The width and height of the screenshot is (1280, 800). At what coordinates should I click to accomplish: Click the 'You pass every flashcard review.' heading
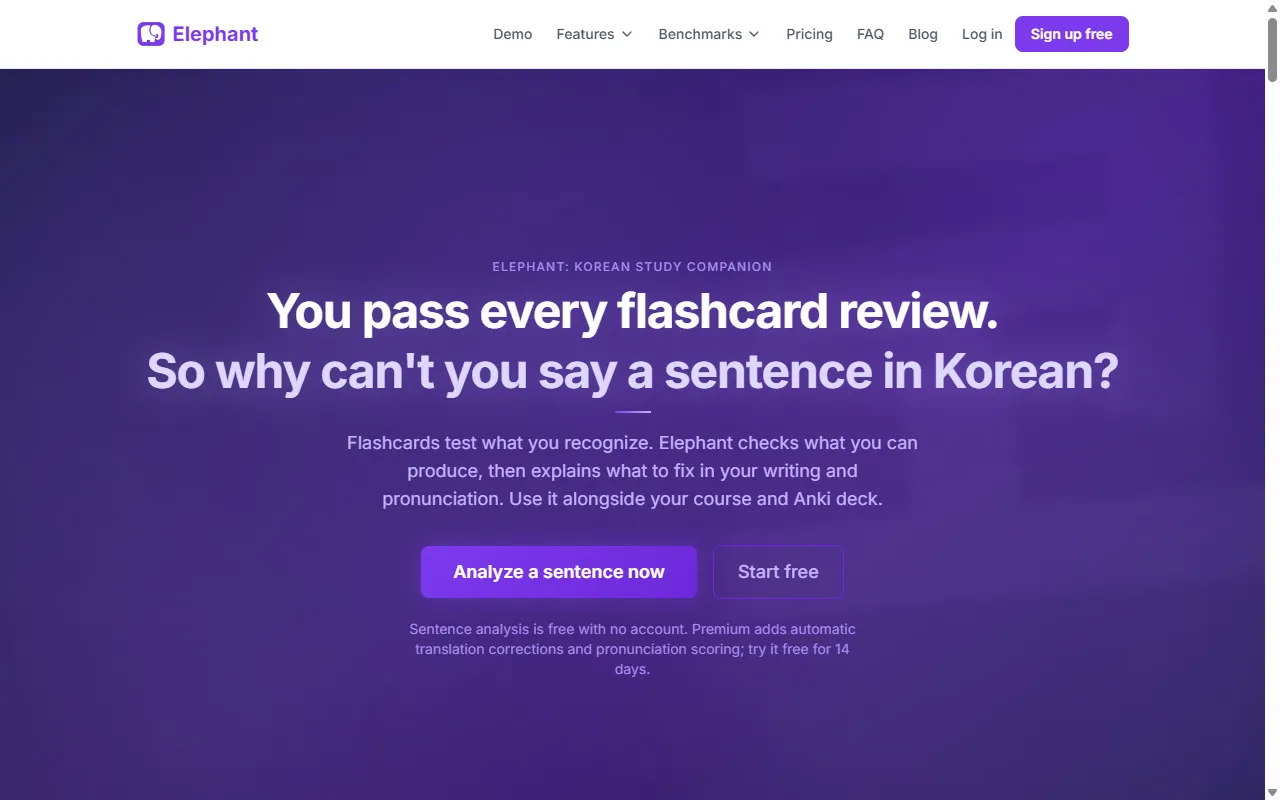coord(632,311)
